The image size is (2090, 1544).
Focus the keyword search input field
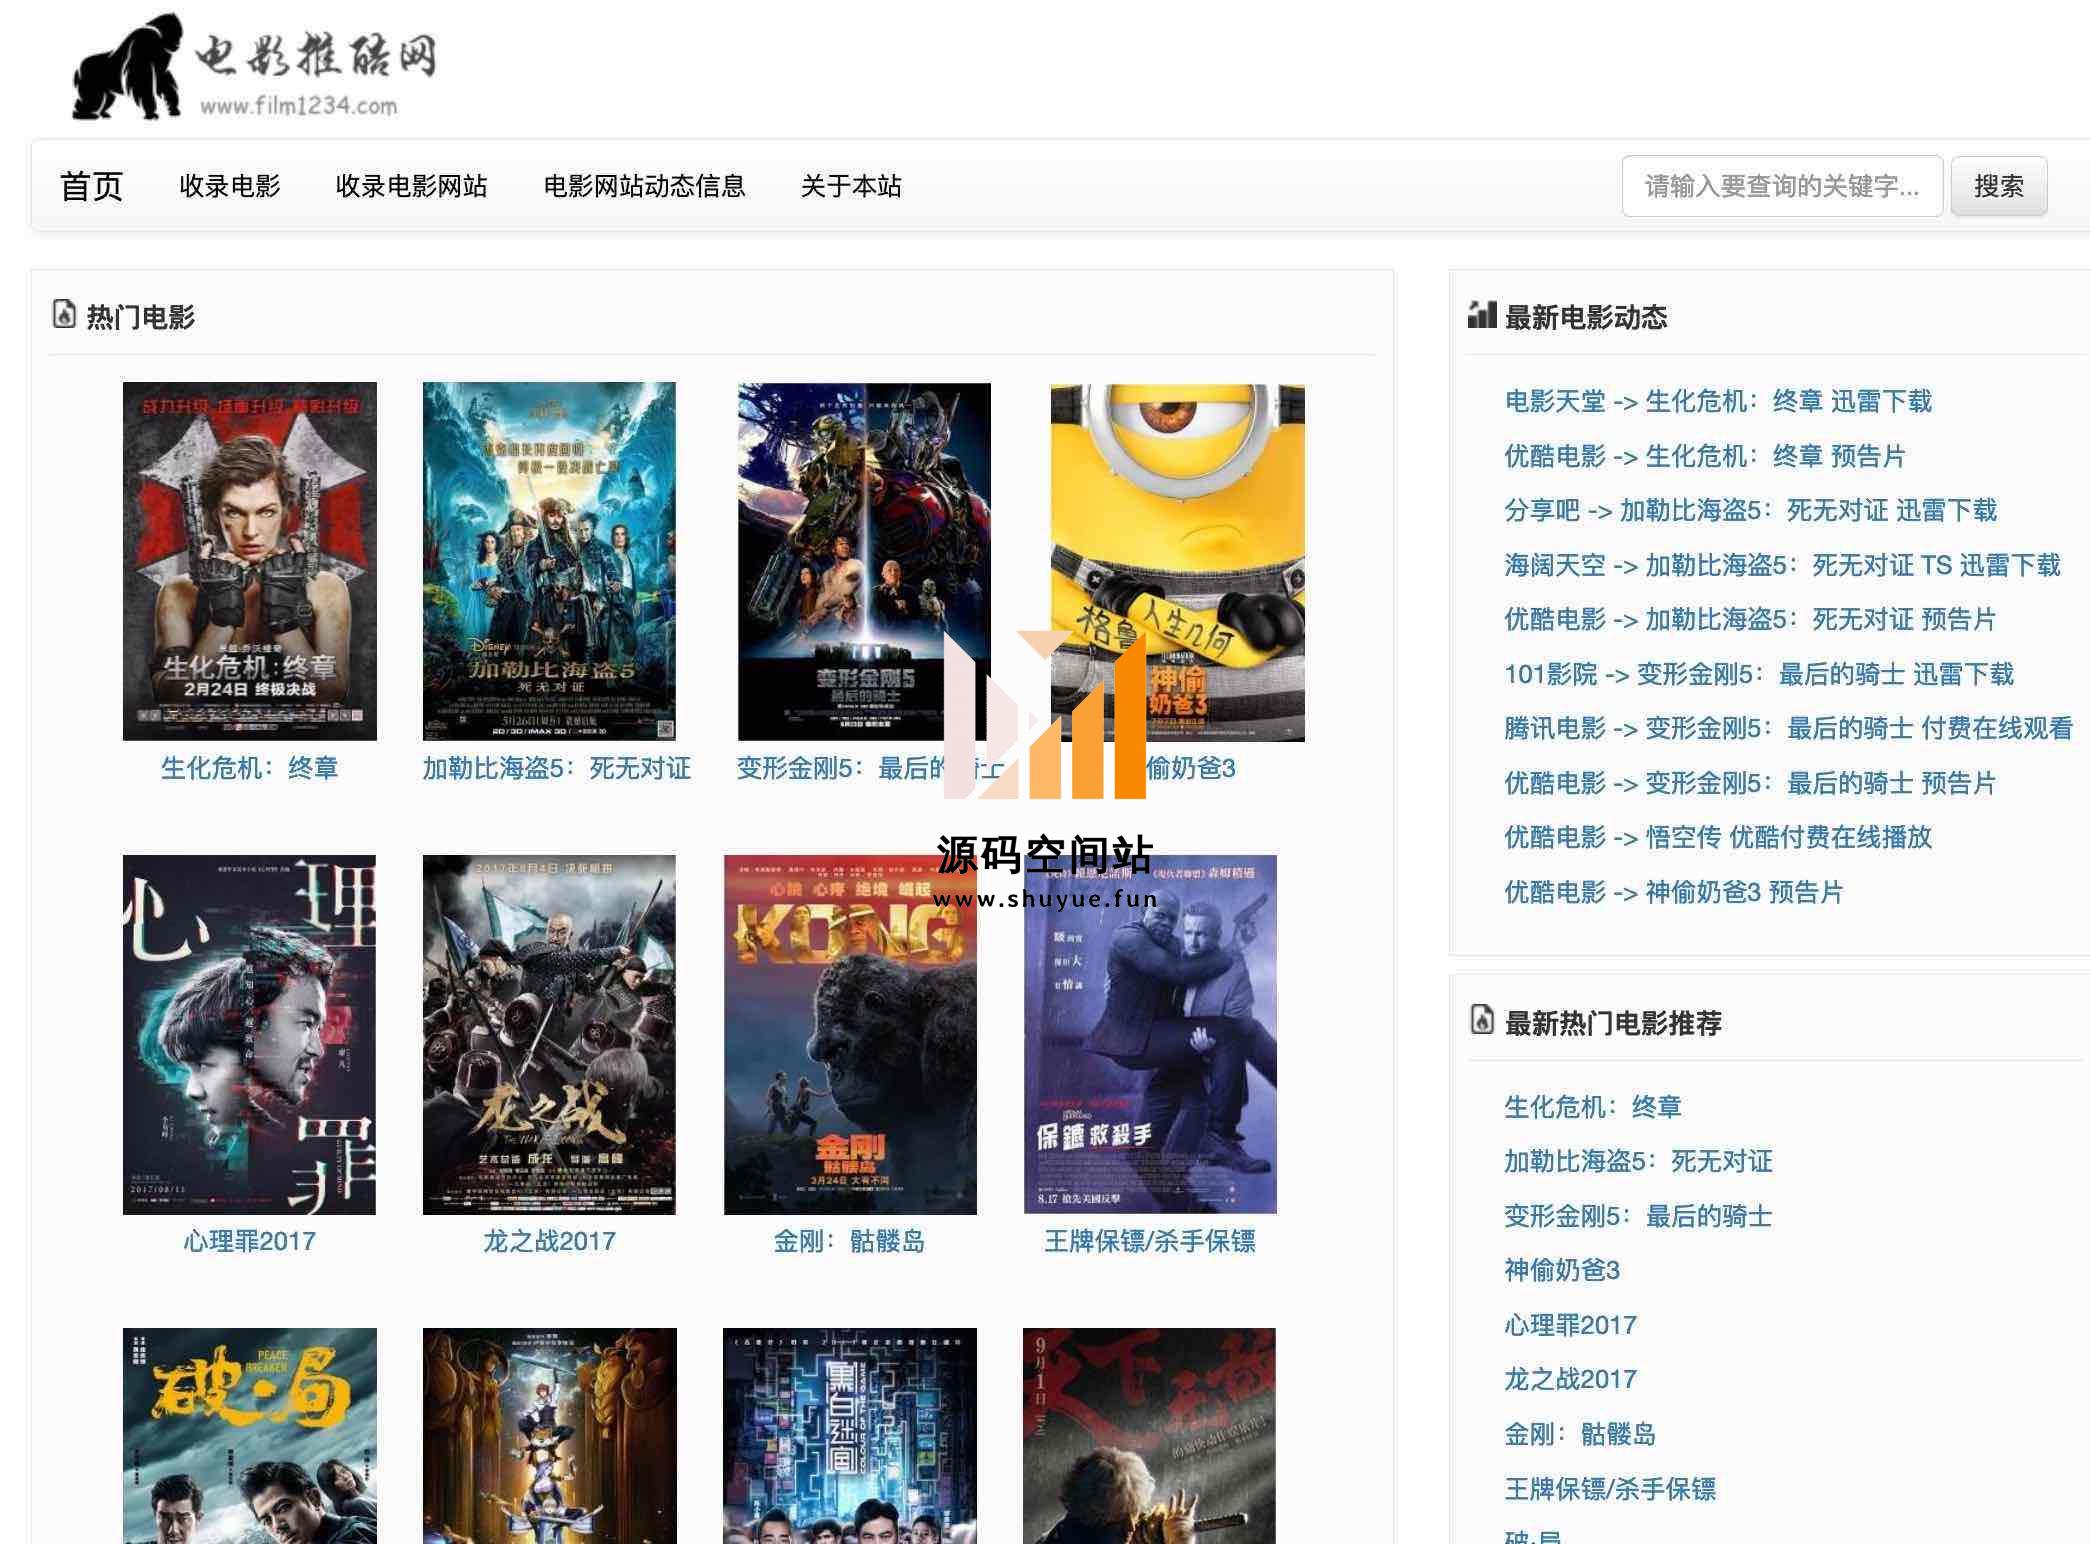[1782, 186]
